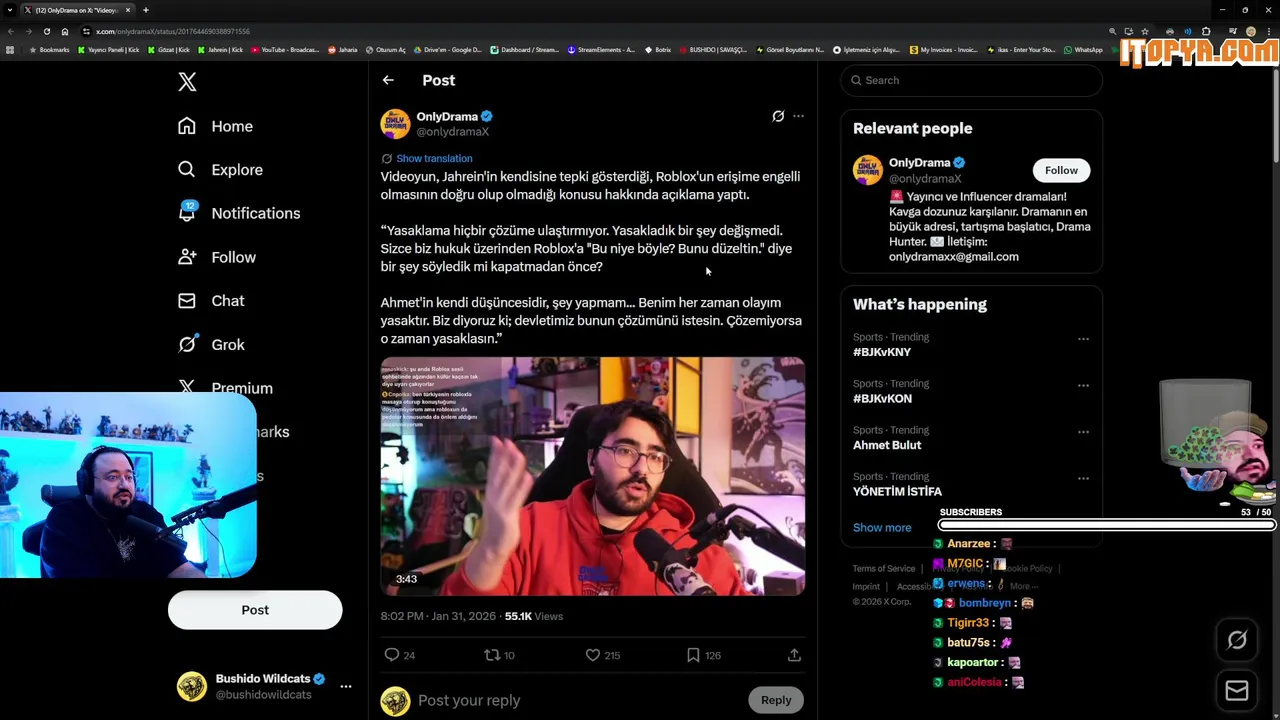The width and height of the screenshot is (1280, 720).
Task: Open Explore from the sidebar
Action: [220, 170]
